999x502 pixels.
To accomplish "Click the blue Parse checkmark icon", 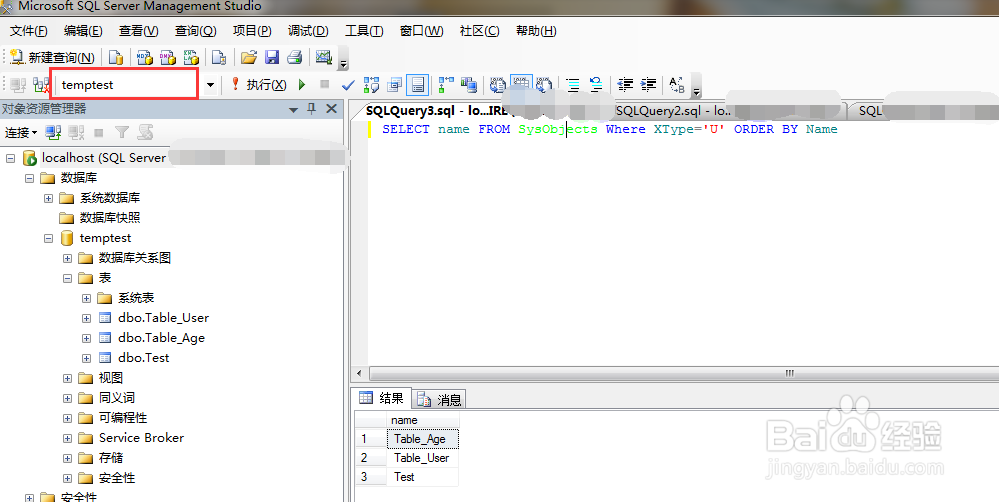I will coord(348,85).
